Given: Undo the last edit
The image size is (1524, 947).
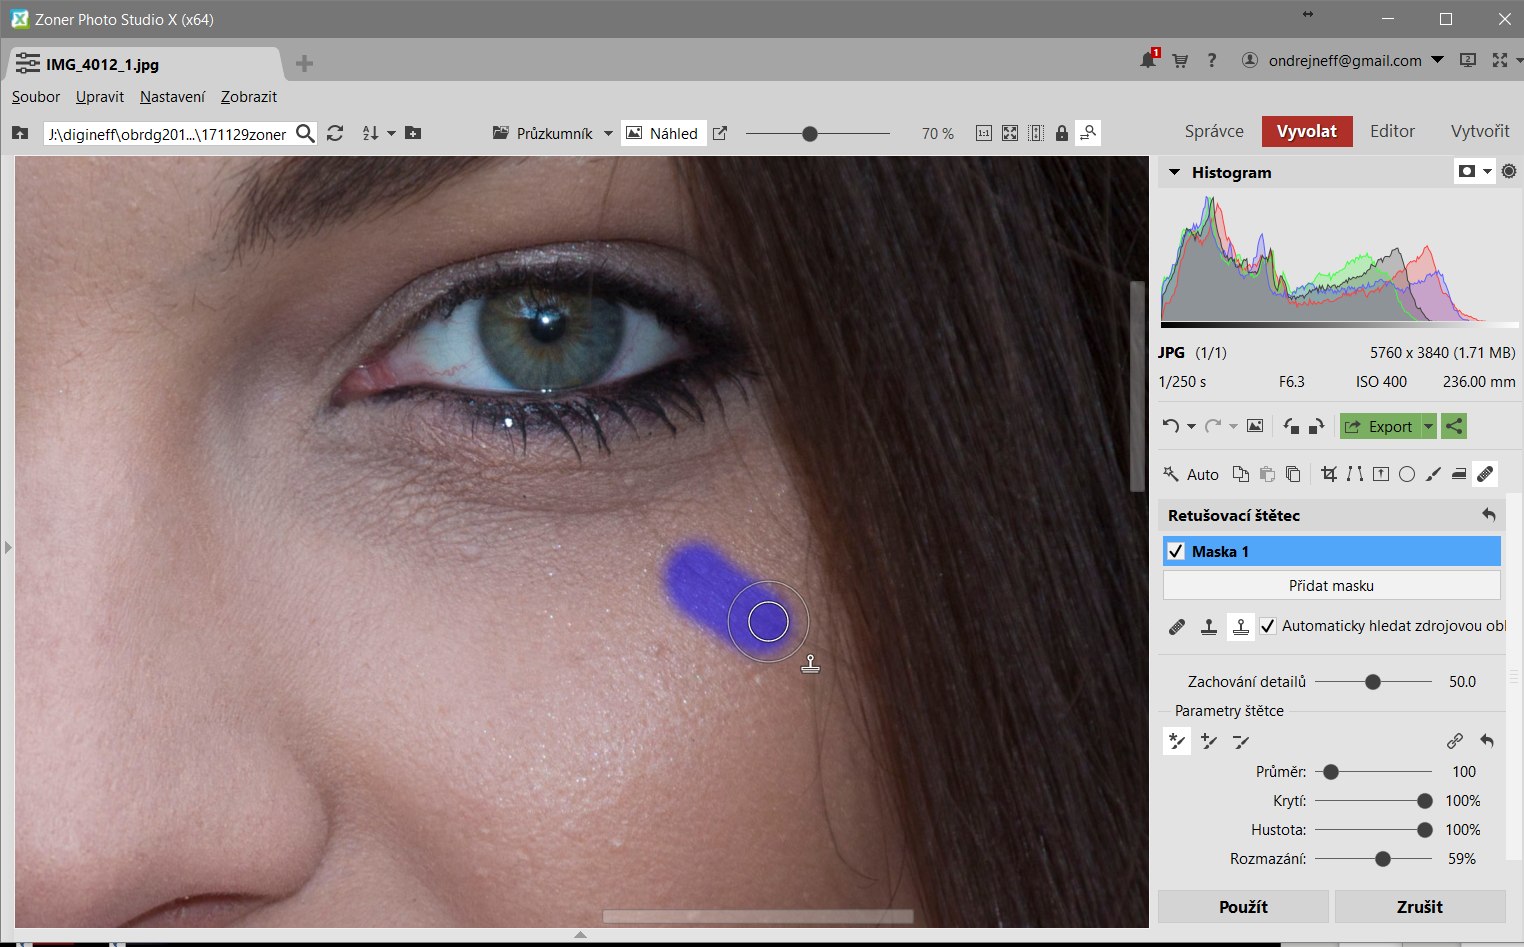Looking at the screenshot, I should (x=1171, y=426).
